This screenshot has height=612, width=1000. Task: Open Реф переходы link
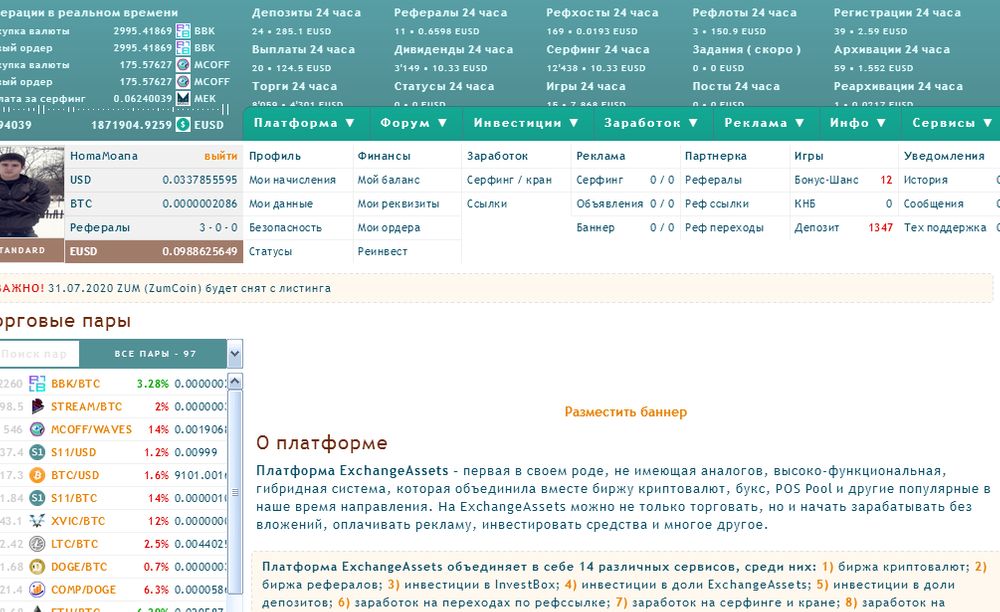(x=724, y=228)
